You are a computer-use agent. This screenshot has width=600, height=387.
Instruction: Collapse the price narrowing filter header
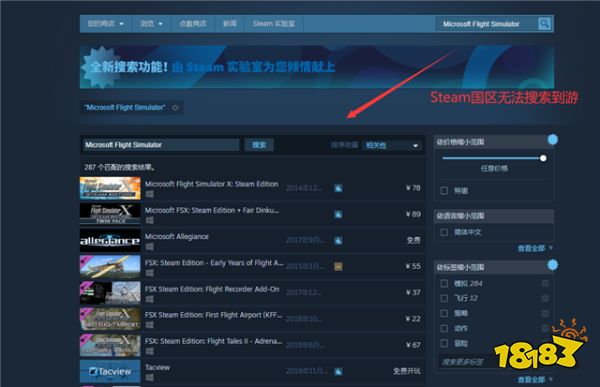tap(494, 142)
